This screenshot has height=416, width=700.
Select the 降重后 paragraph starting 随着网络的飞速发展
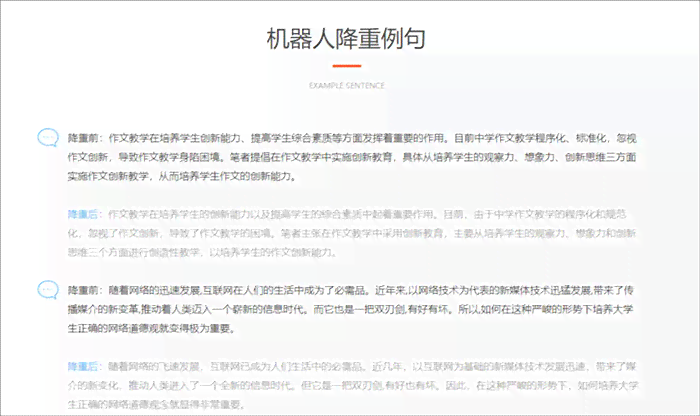tap(352, 386)
